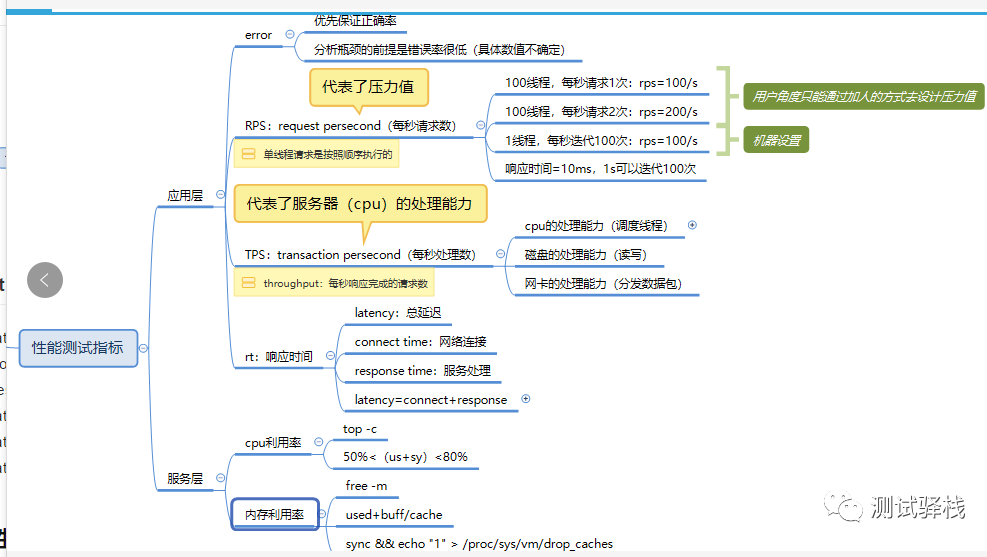Image resolution: width=987 pixels, height=557 pixels.
Task: Click latency：总延迟 node
Action: point(398,313)
